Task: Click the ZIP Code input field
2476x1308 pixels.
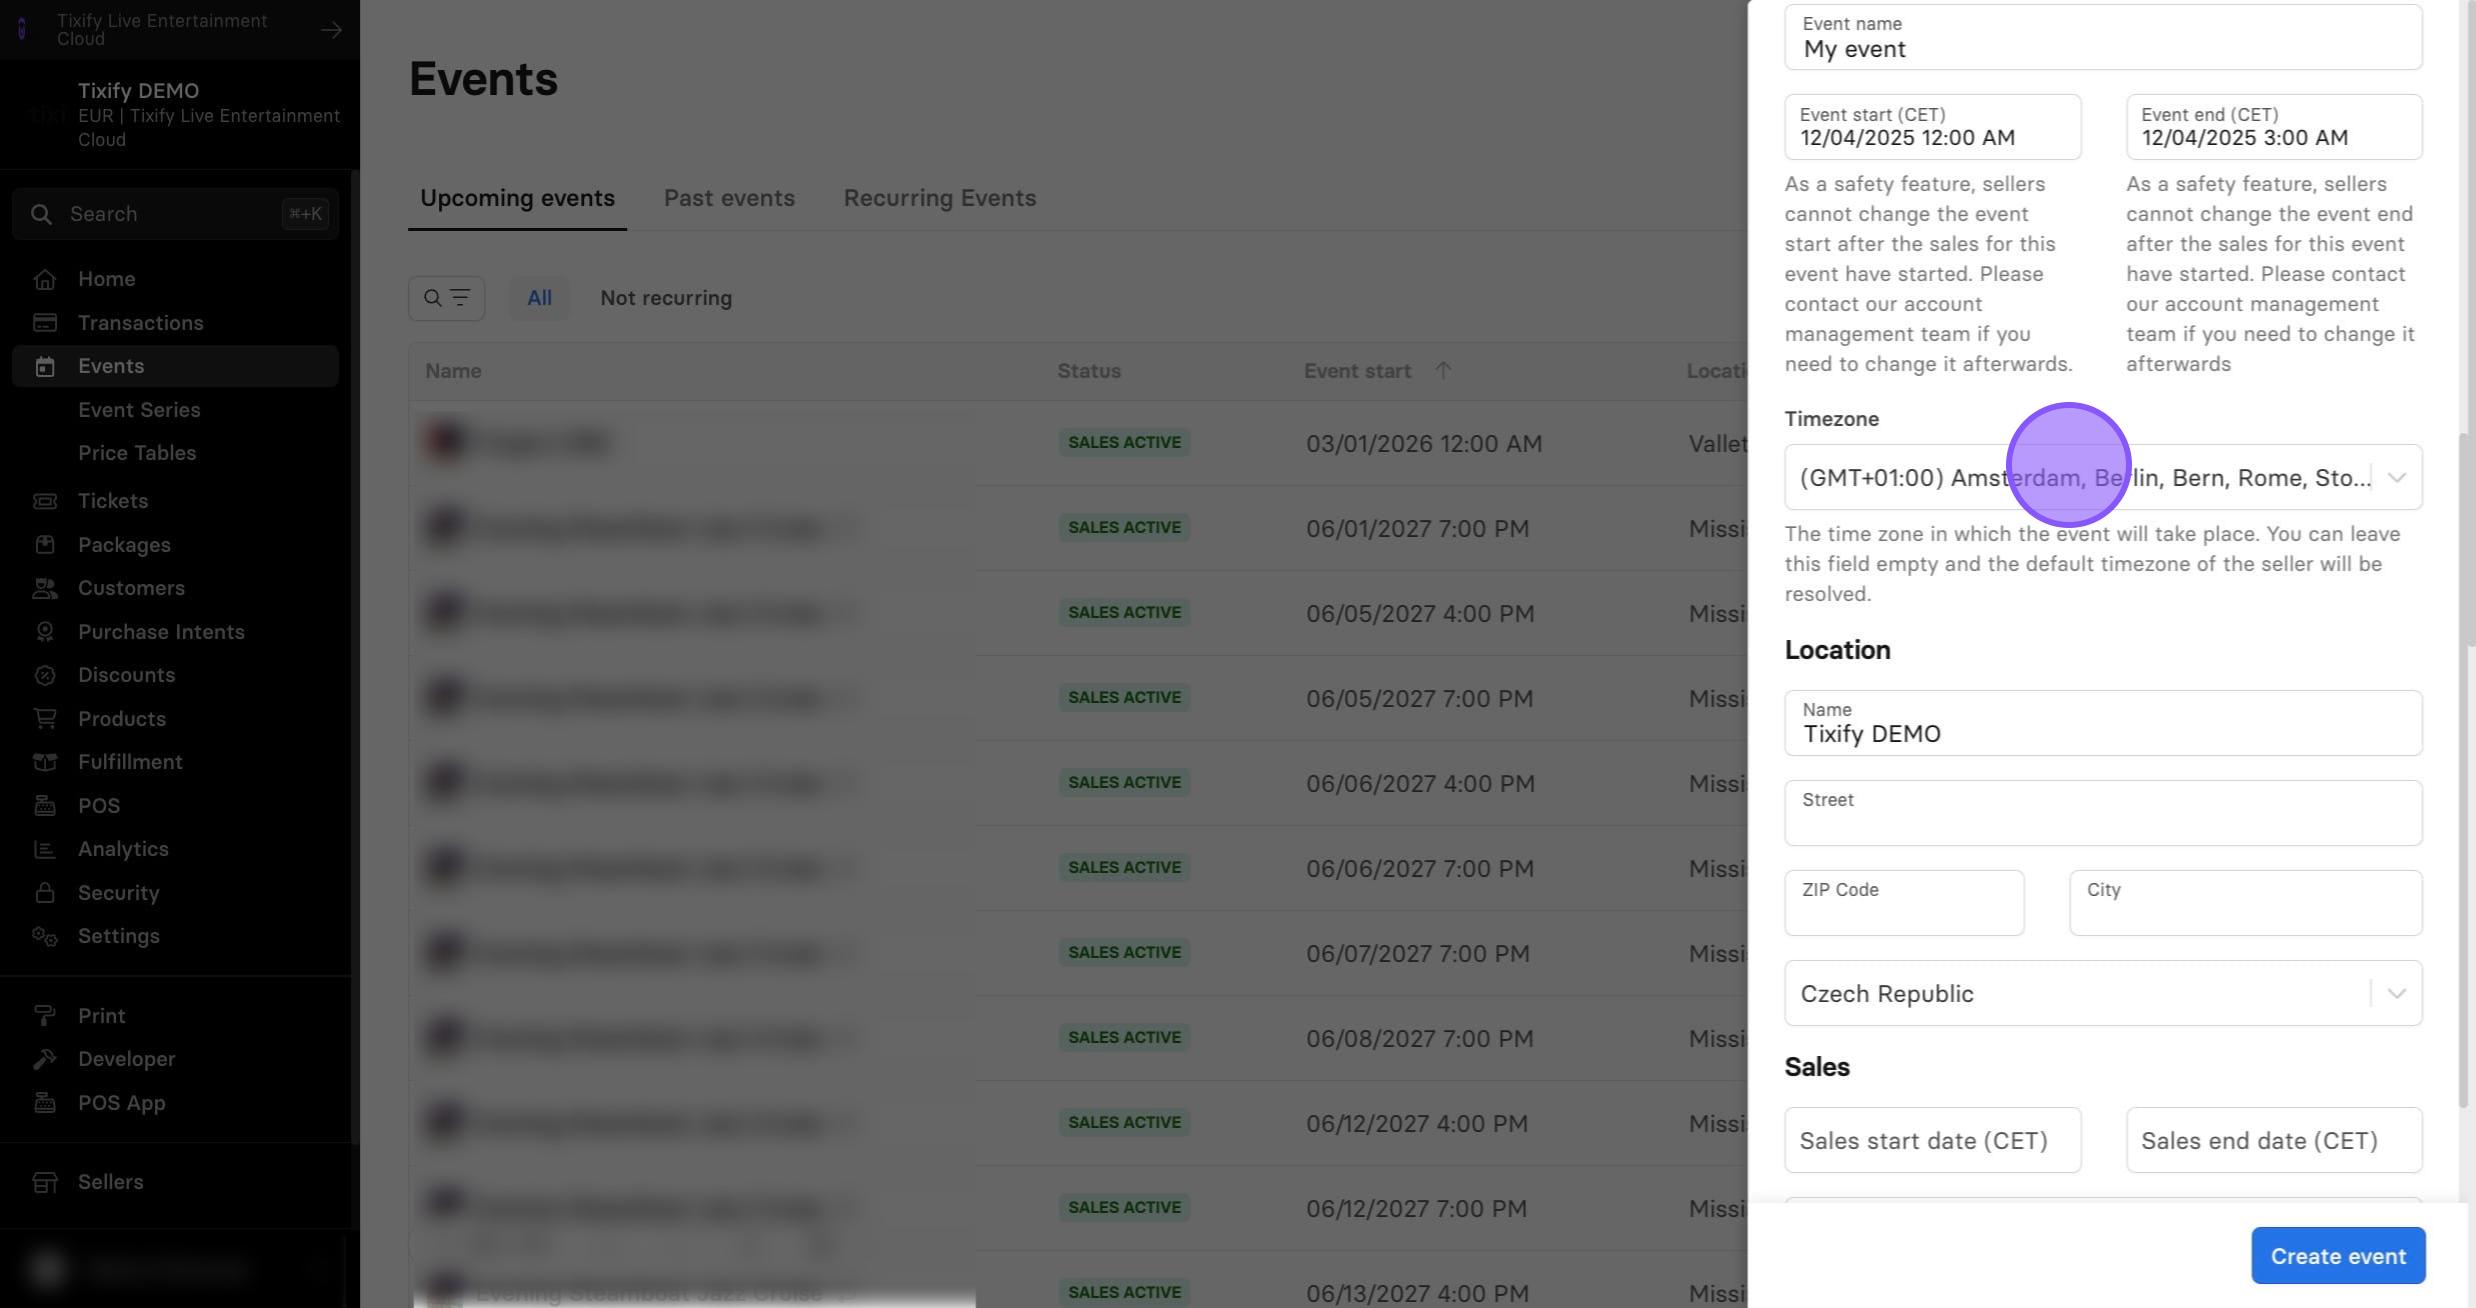Action: coord(1904,903)
